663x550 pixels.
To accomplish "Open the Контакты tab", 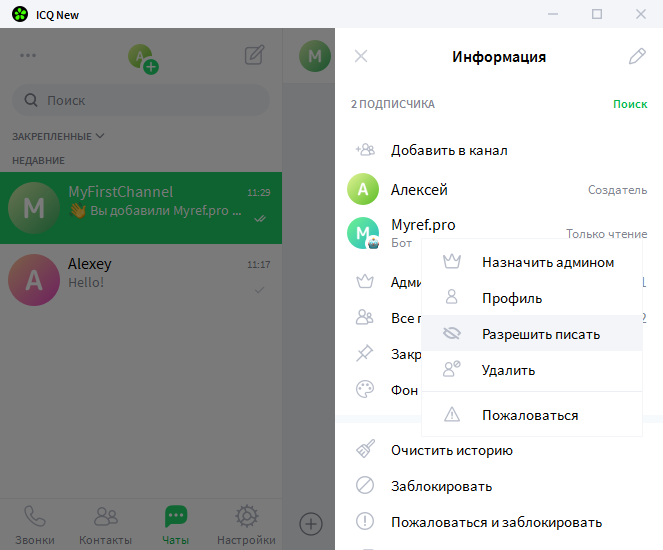I will (105, 525).
